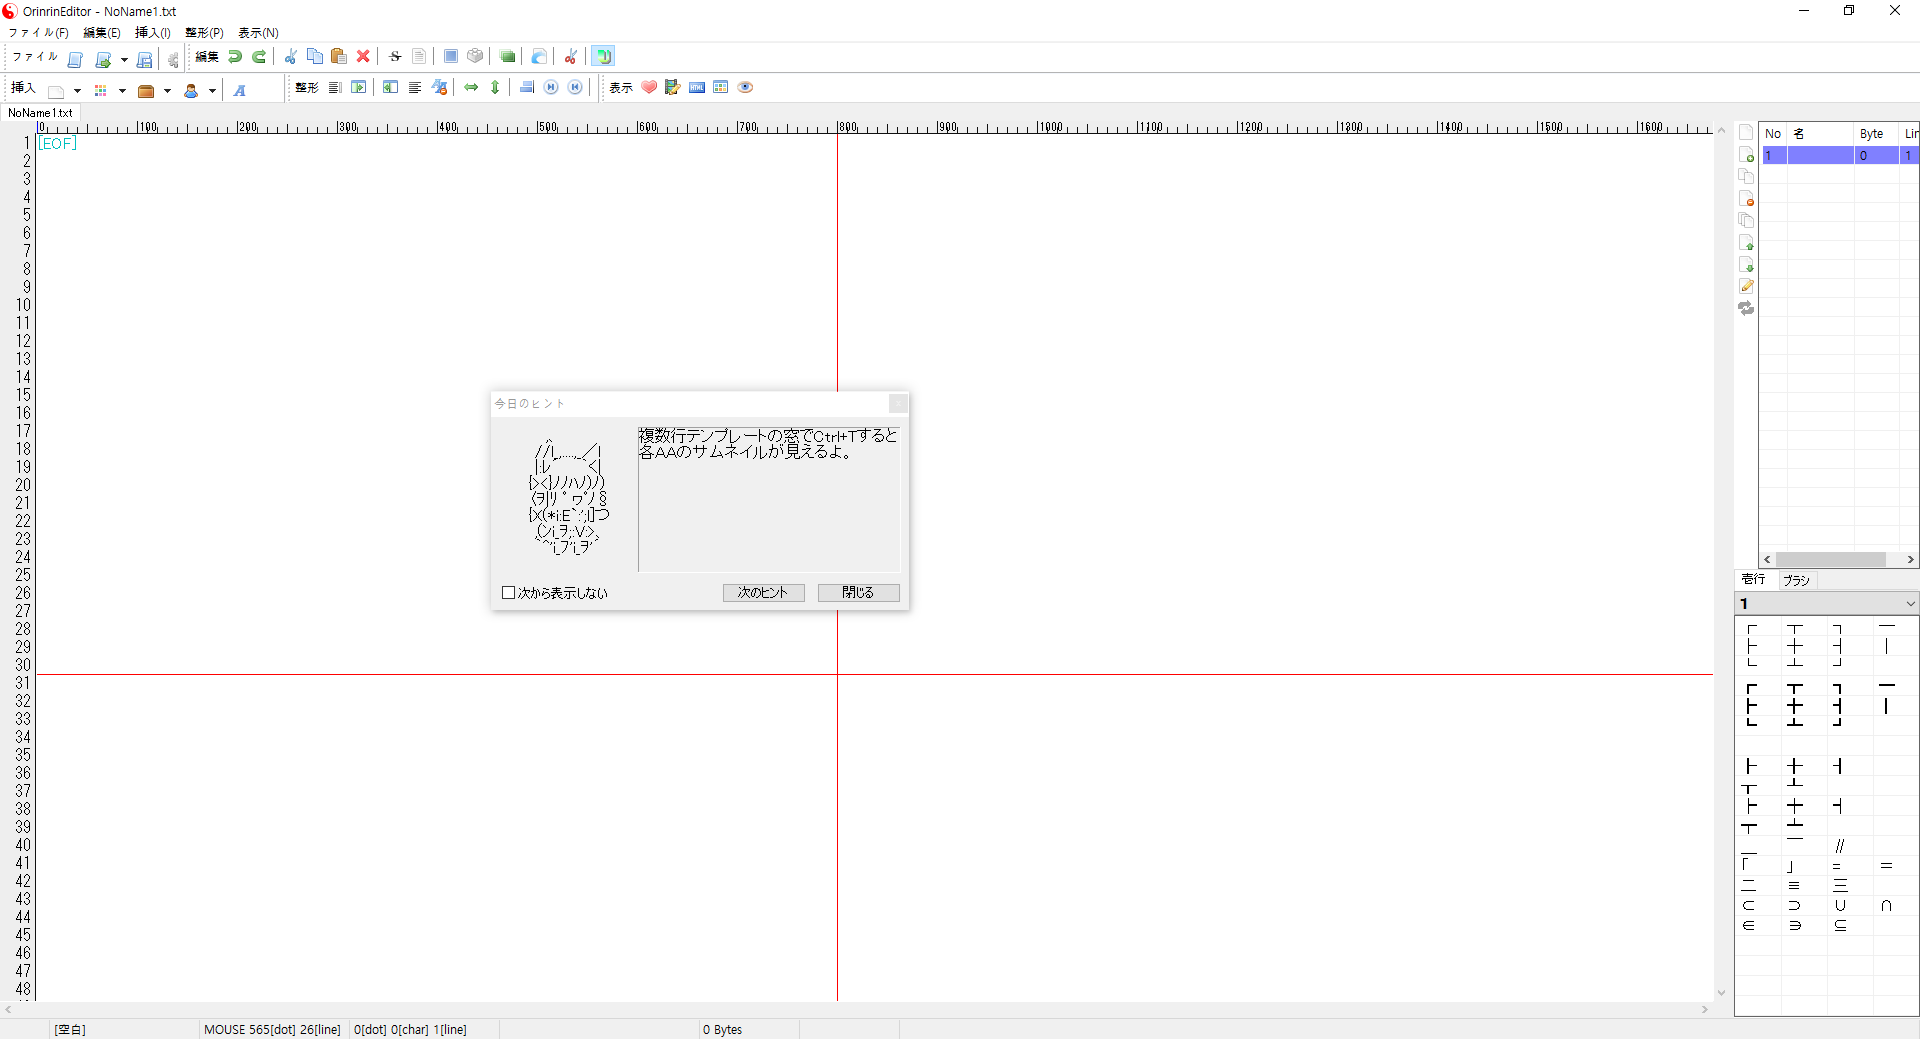Close the 今日のヒント dialog with X

pos(898,403)
